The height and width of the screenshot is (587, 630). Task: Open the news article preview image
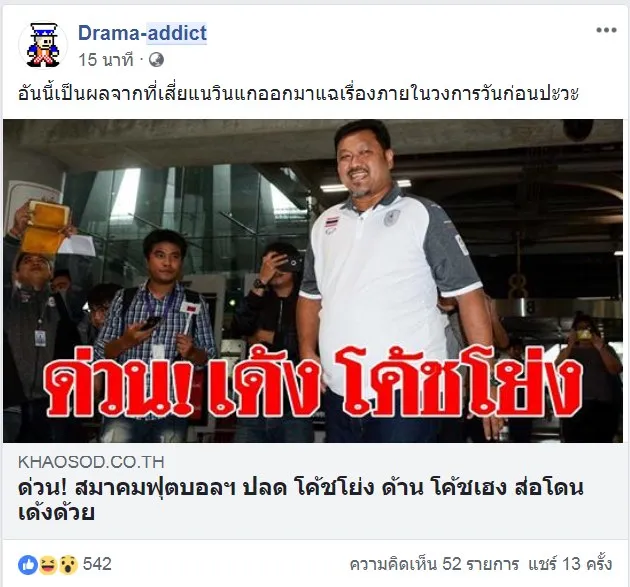[x=313, y=281]
